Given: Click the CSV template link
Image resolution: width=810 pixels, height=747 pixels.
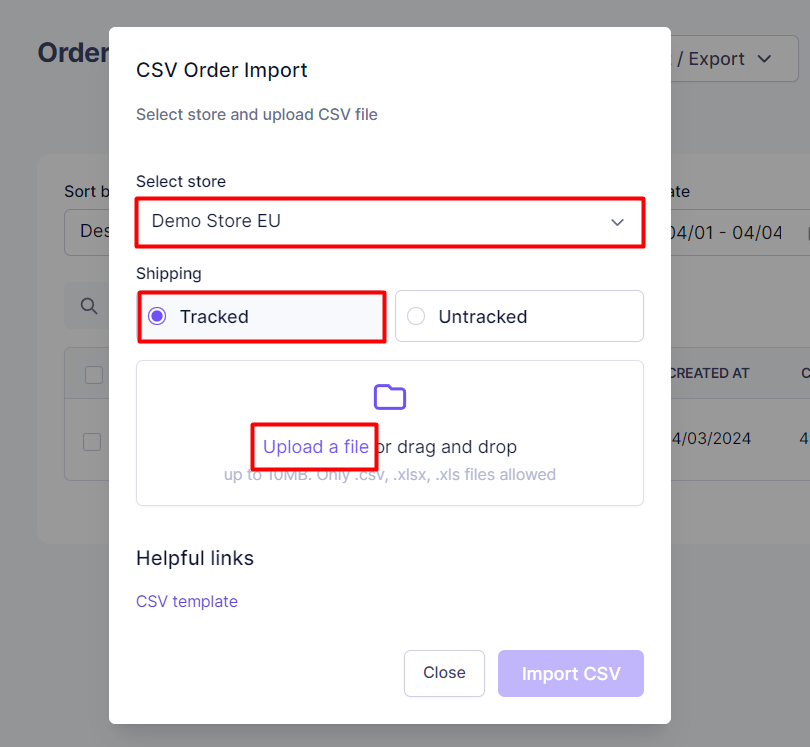Looking at the screenshot, I should [x=187, y=601].
